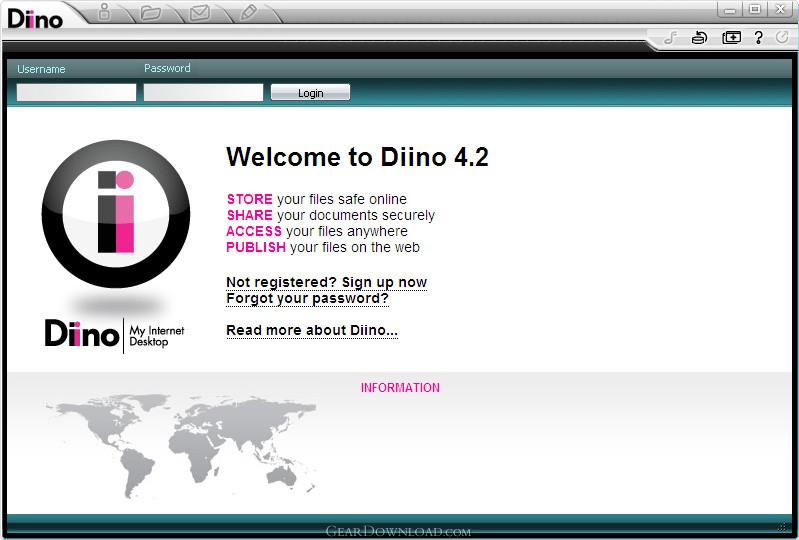The height and width of the screenshot is (540, 799).
Task: Click 'SHARE your documents securely' text
Action: [331, 215]
